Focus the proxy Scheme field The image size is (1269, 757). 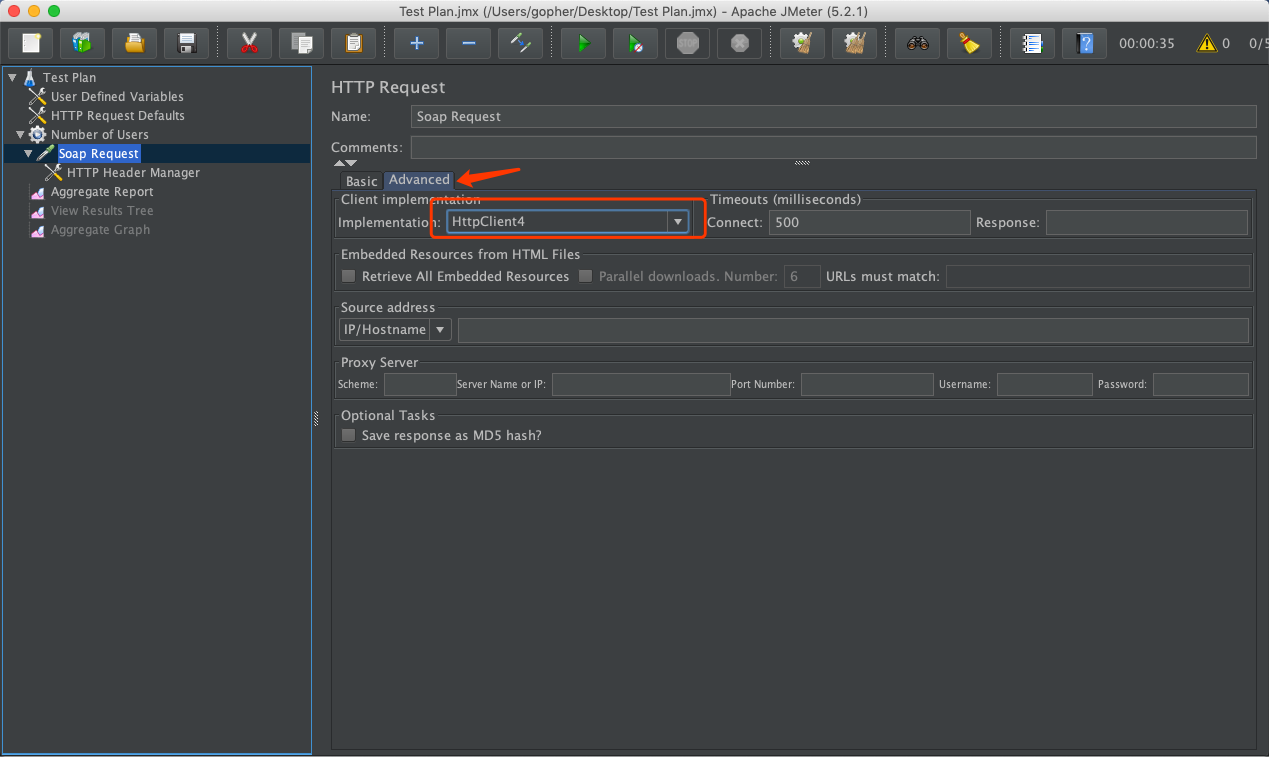pyautogui.click(x=420, y=384)
